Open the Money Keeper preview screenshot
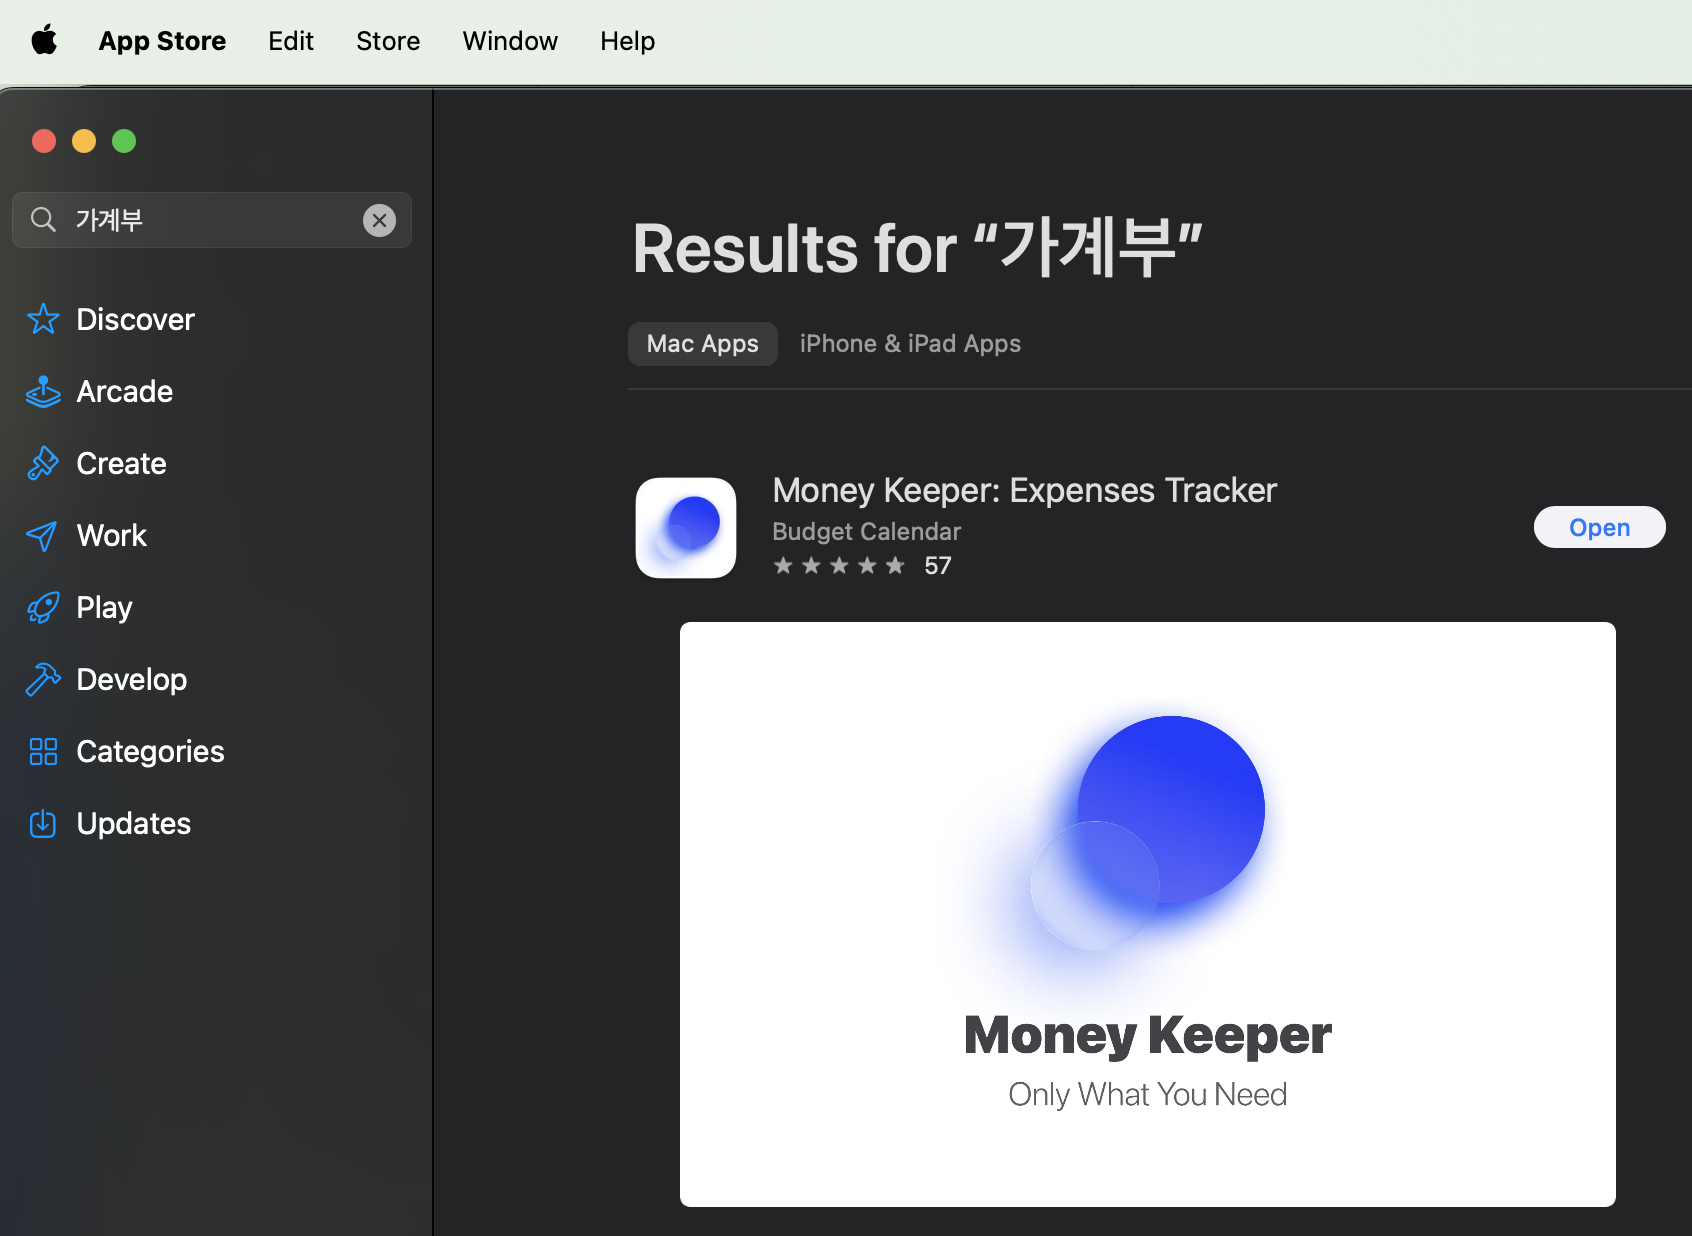Image resolution: width=1692 pixels, height=1236 pixels. click(x=1148, y=914)
